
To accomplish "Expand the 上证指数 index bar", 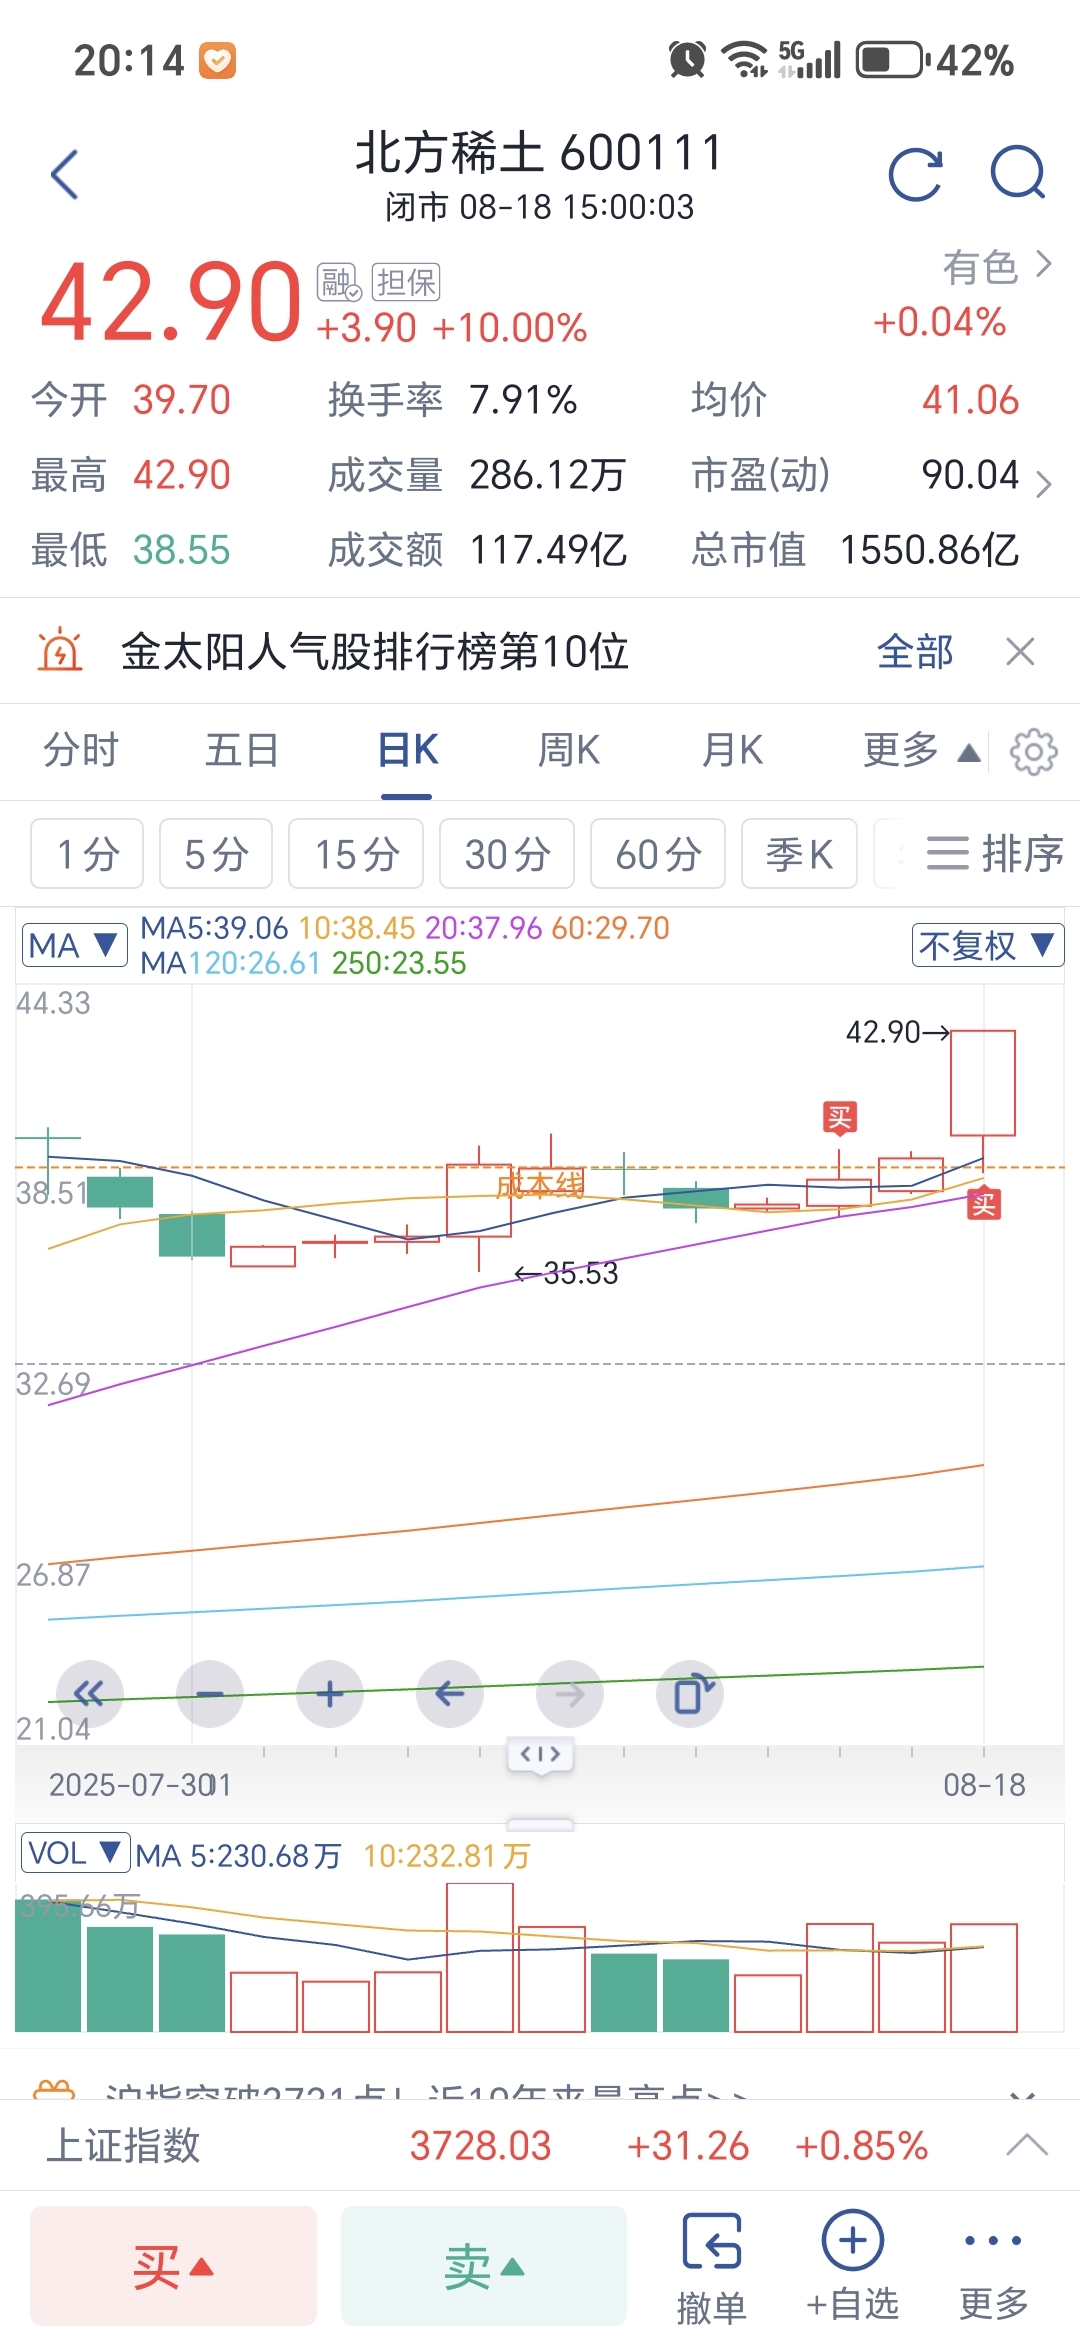I will (x=1027, y=2146).
